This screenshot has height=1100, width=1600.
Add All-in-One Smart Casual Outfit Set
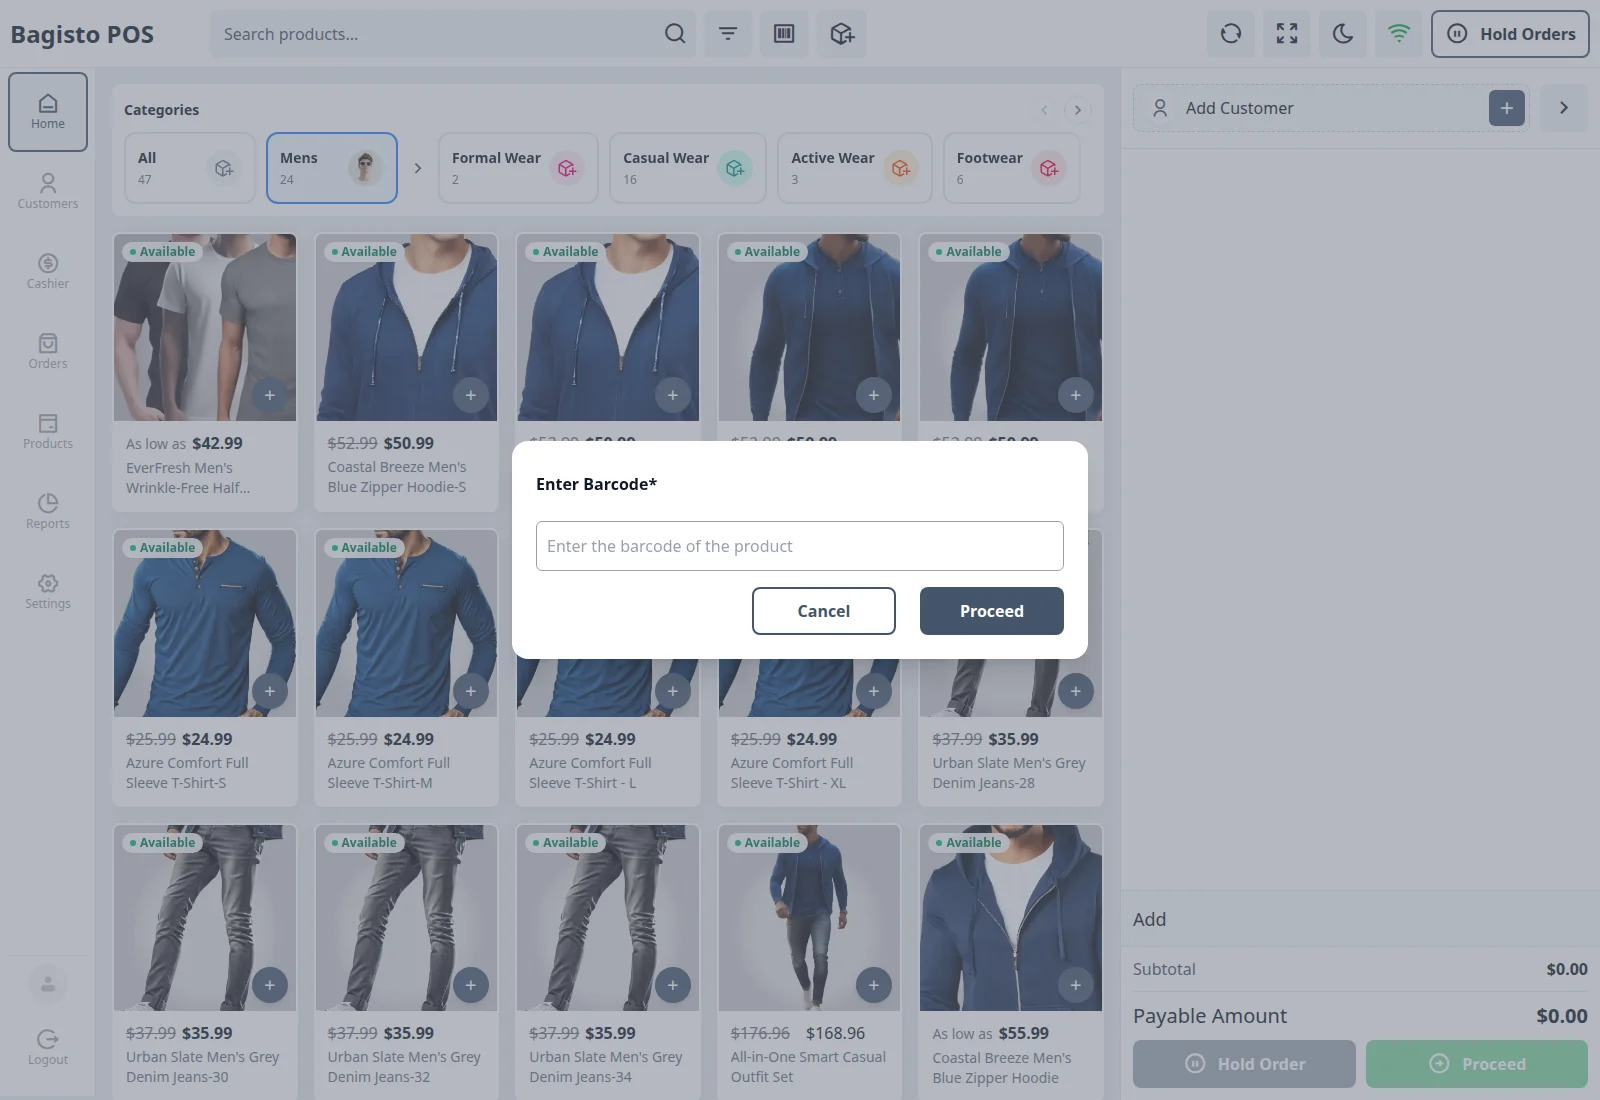coord(874,985)
